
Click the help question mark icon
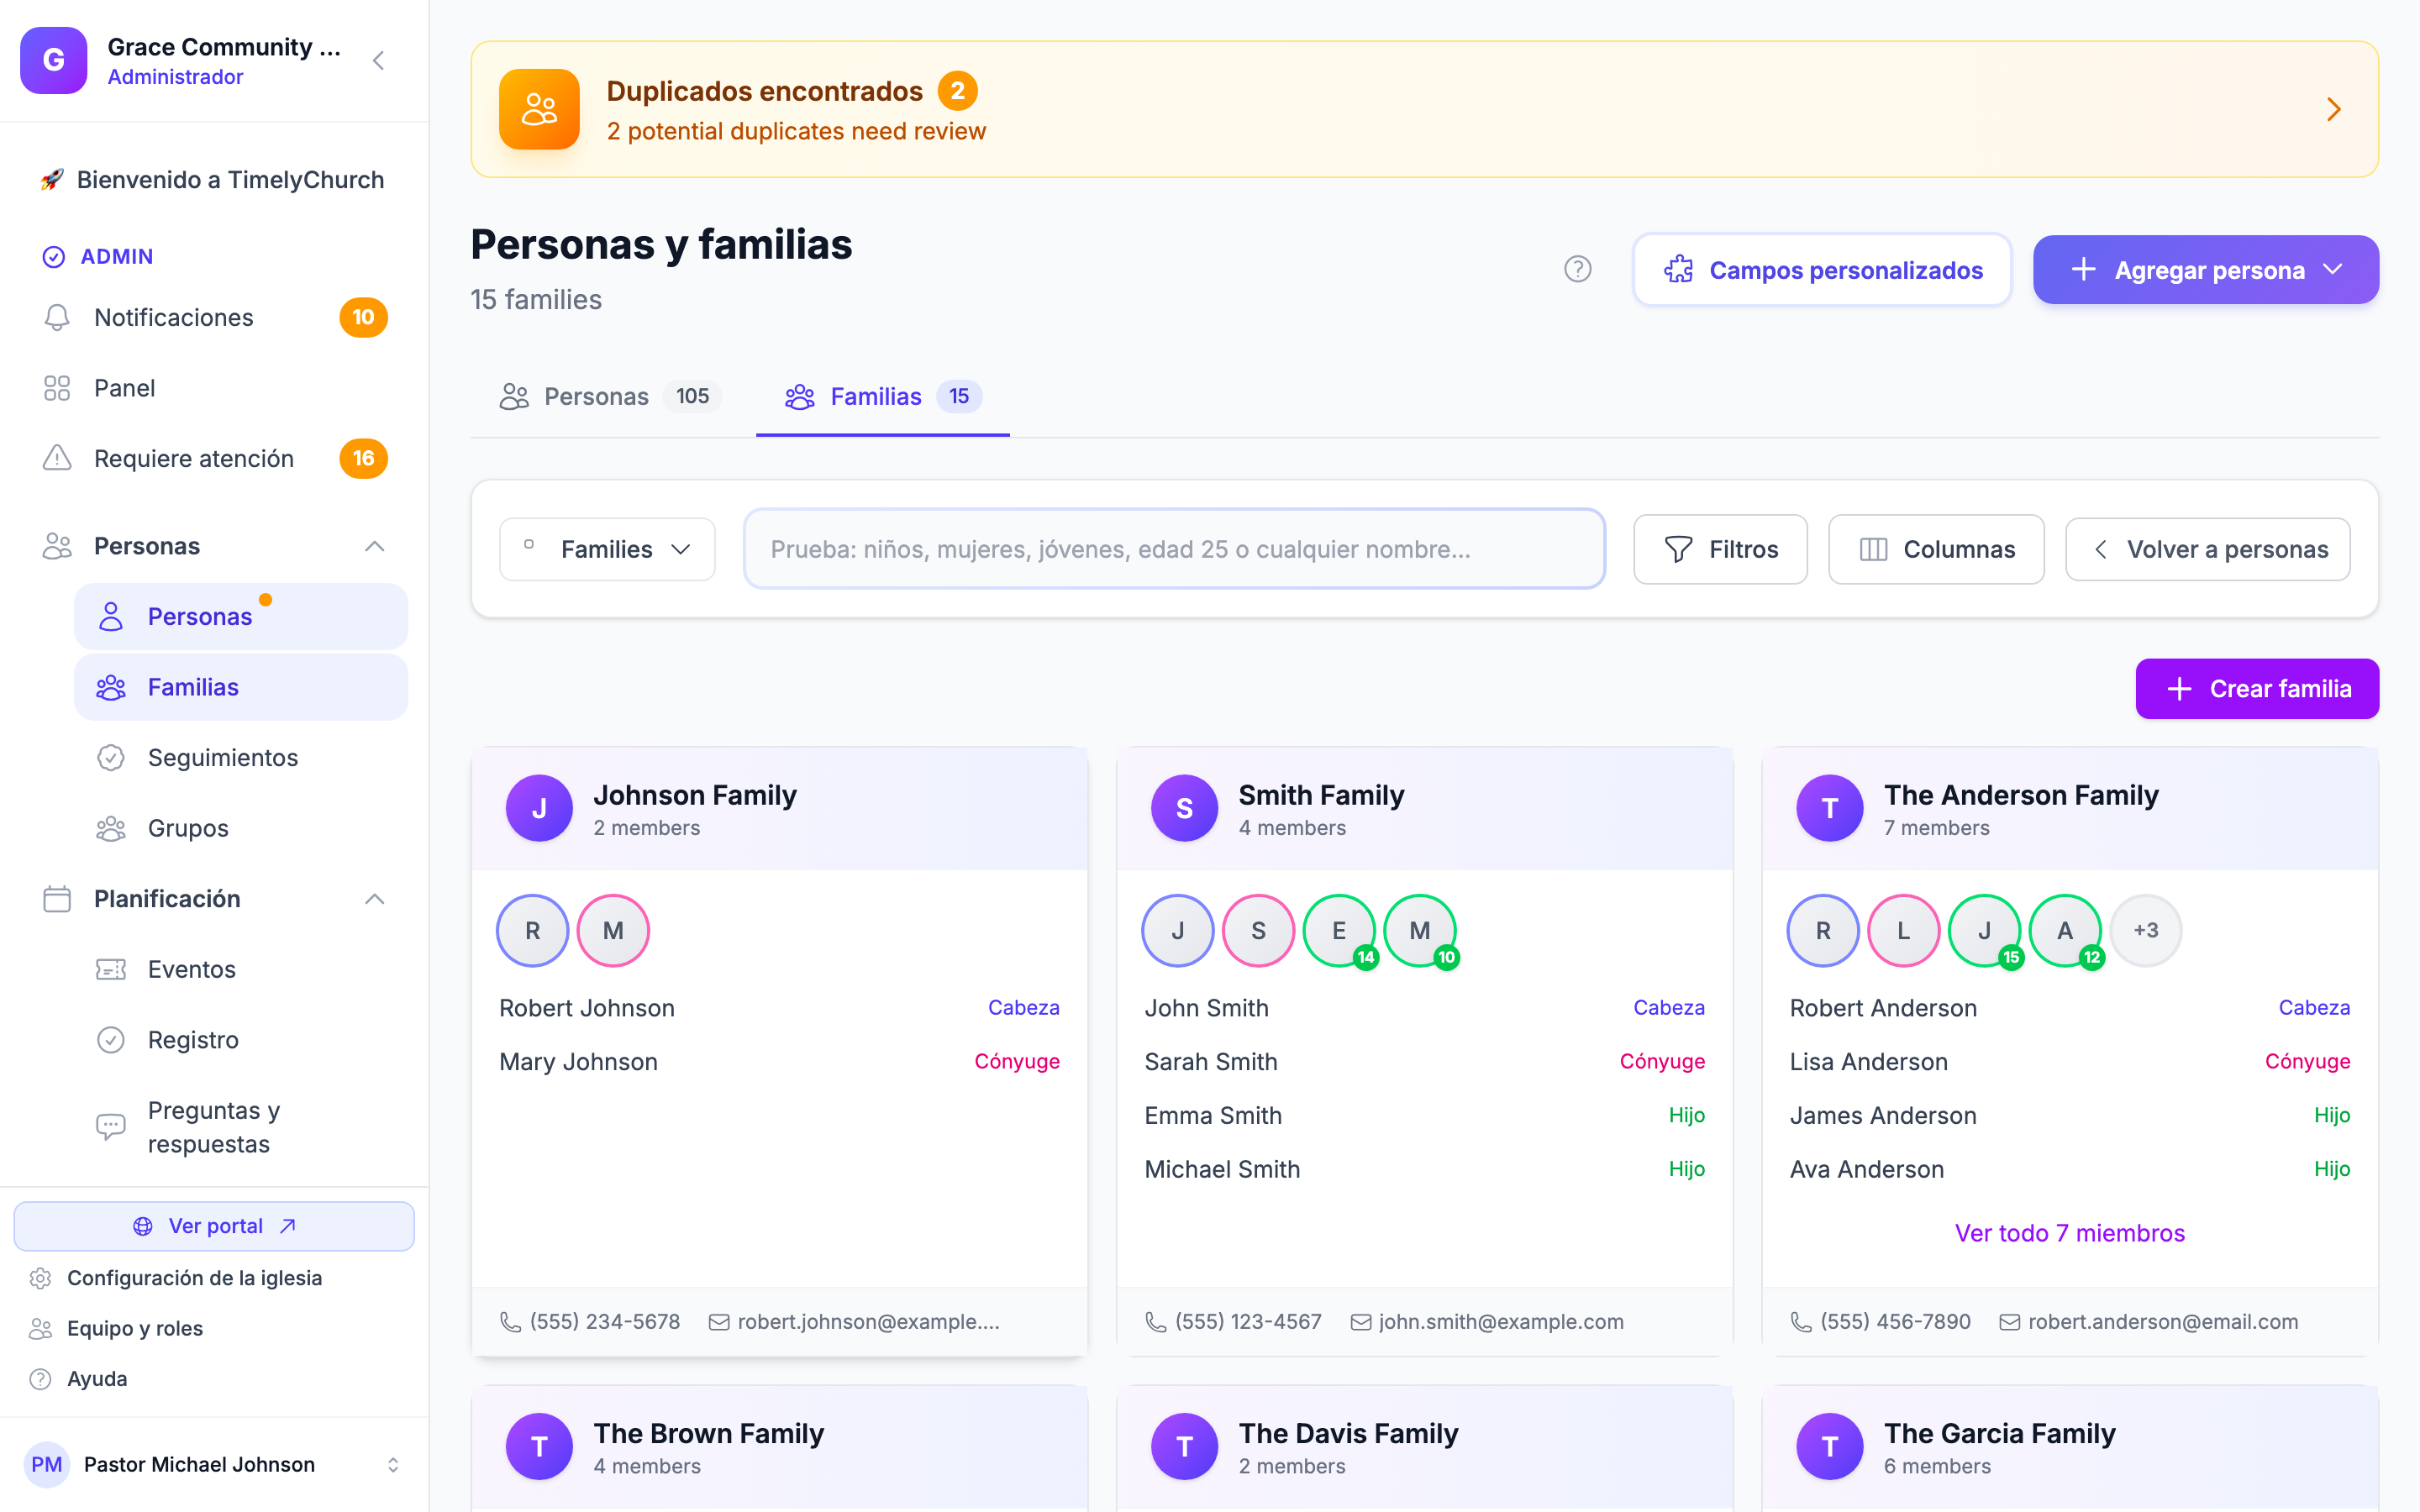coord(1577,269)
